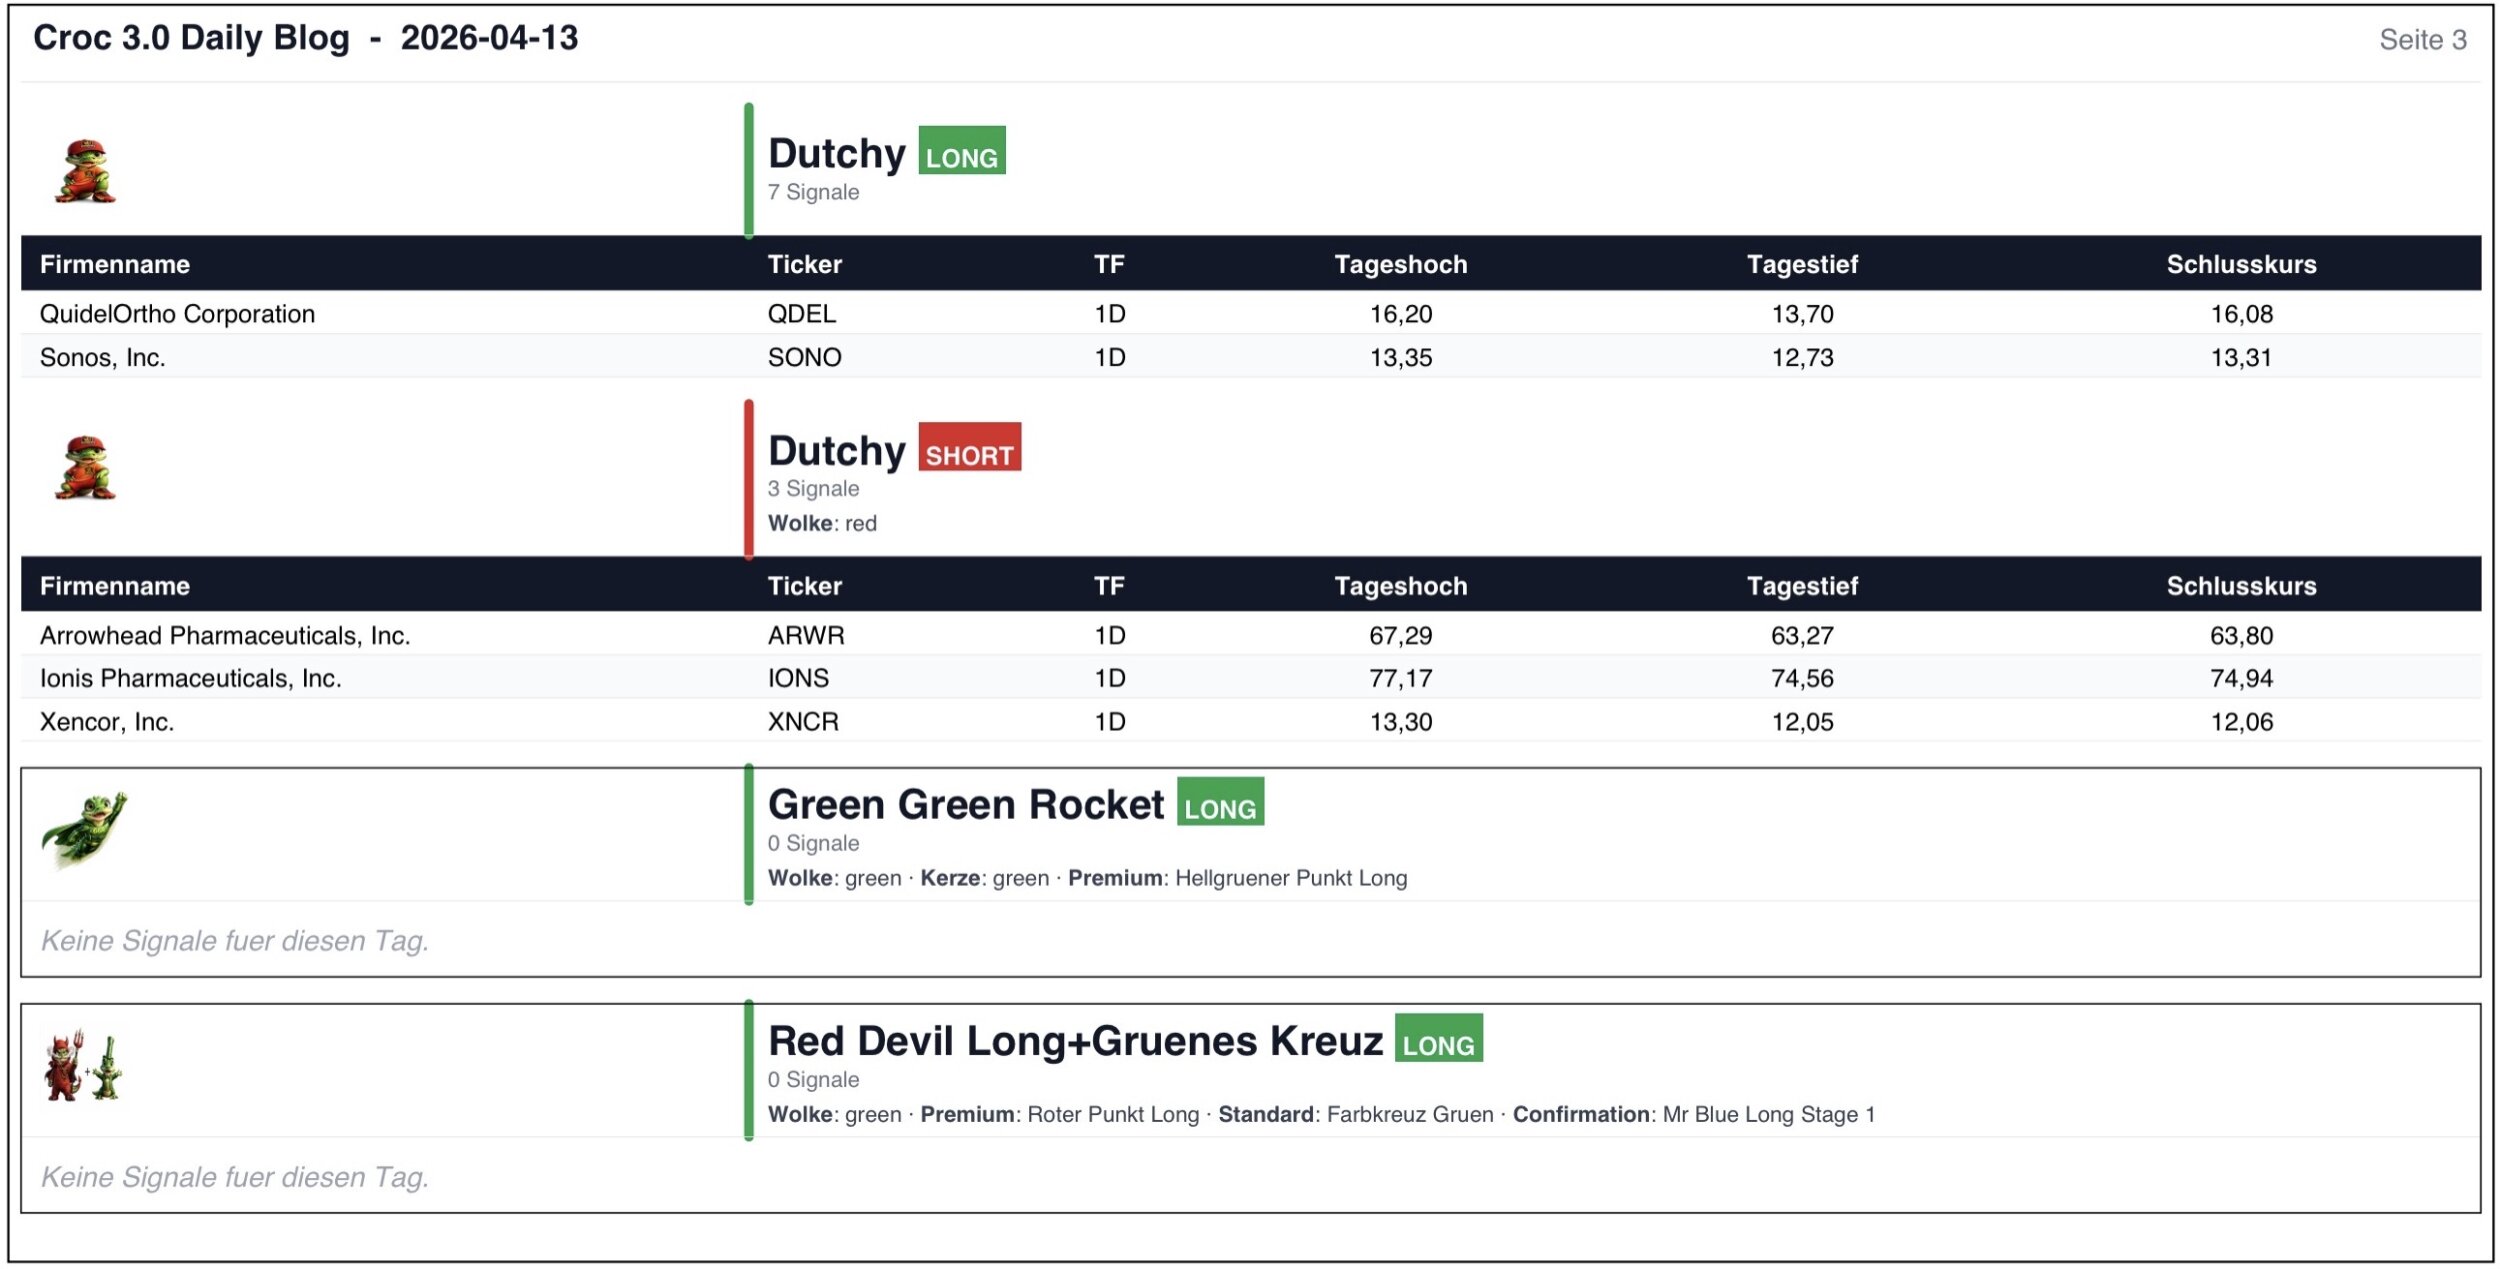Click the Tageshoch header in Dutchy Short table
This screenshot has height=1269, width=2500.
(1400, 586)
